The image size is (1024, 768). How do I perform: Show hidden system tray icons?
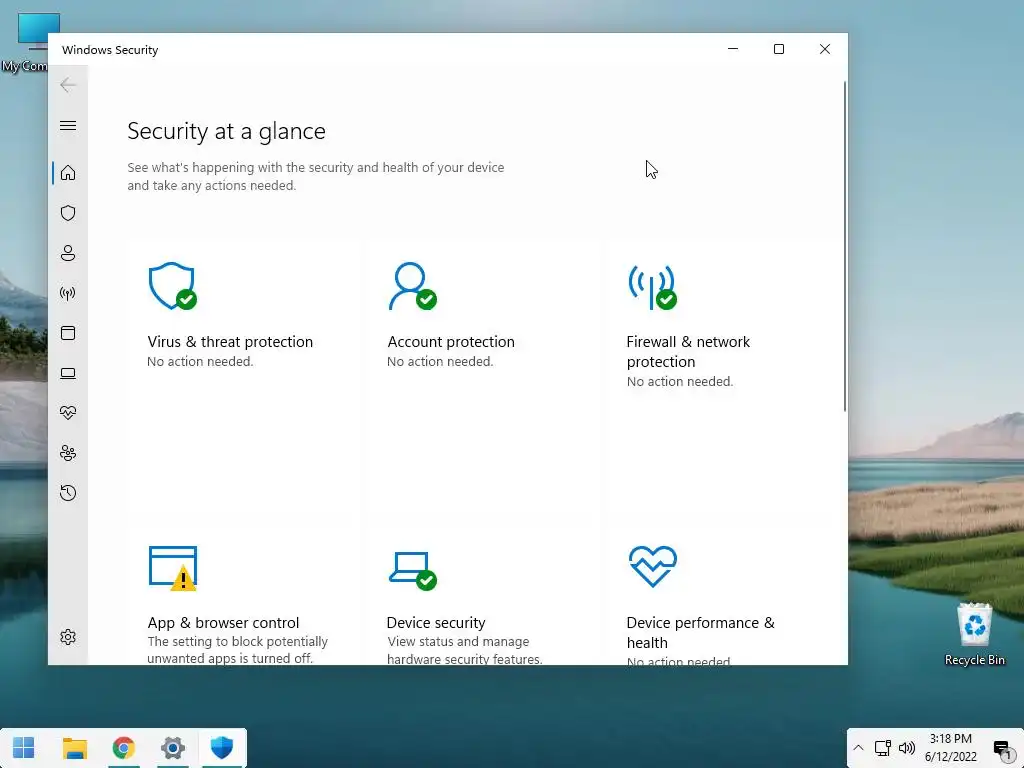(x=858, y=748)
